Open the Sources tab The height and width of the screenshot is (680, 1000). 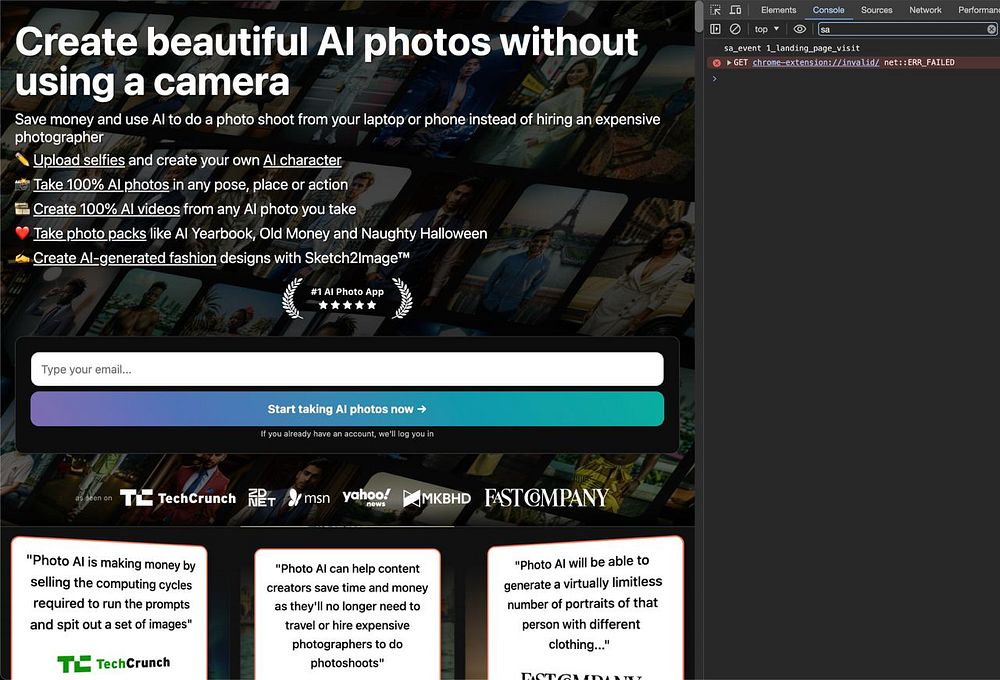point(876,10)
